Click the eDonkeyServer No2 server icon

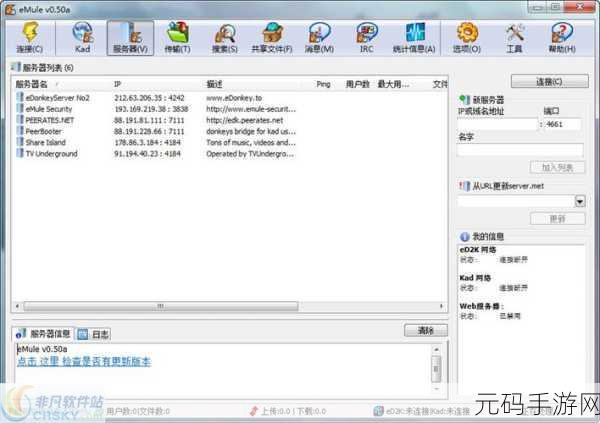tap(20, 98)
